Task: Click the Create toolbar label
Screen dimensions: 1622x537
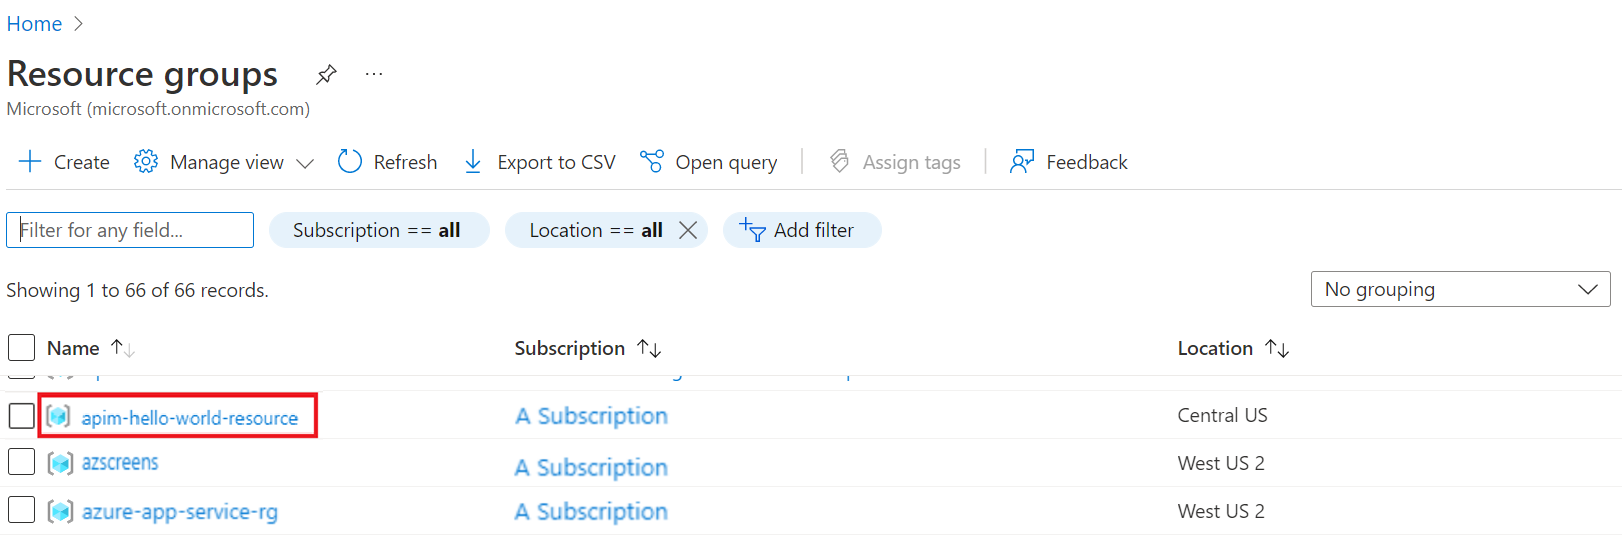Action: point(82,162)
